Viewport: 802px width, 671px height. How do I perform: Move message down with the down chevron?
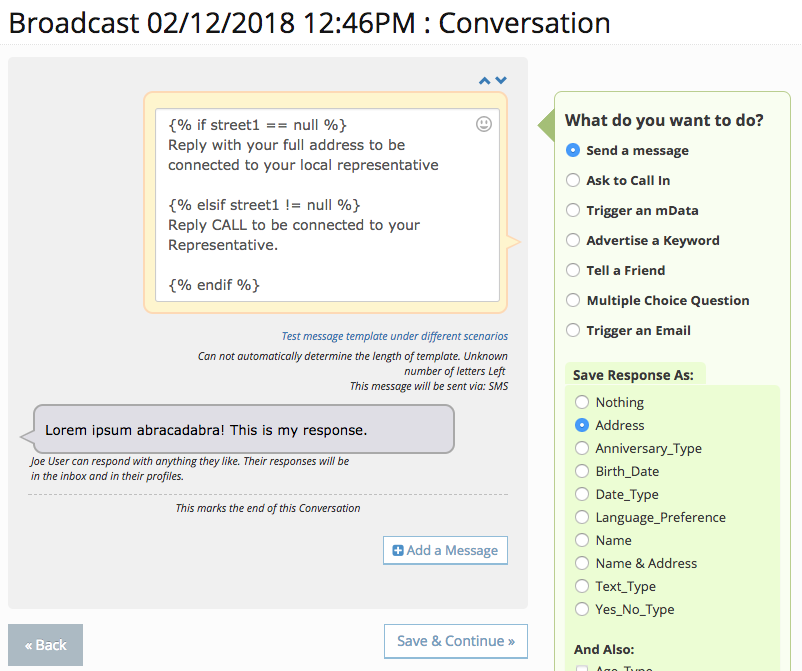501,80
